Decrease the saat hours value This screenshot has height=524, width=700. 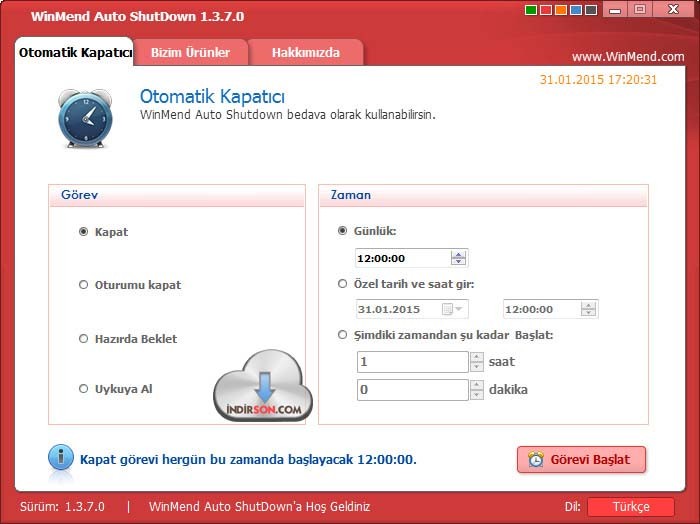coord(477,366)
